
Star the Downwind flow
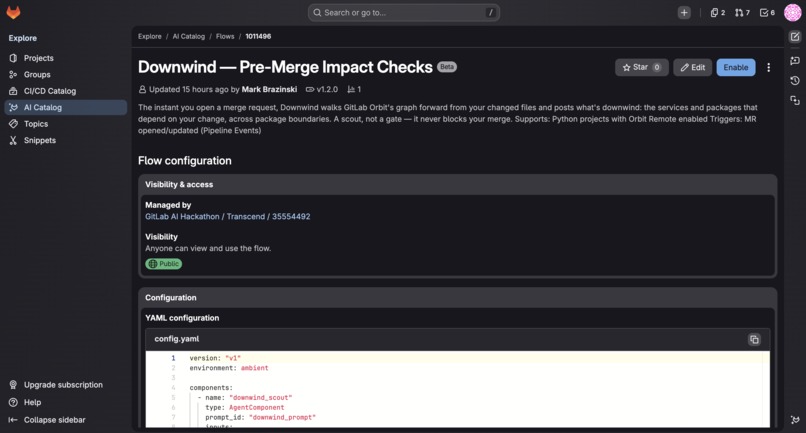click(x=642, y=67)
